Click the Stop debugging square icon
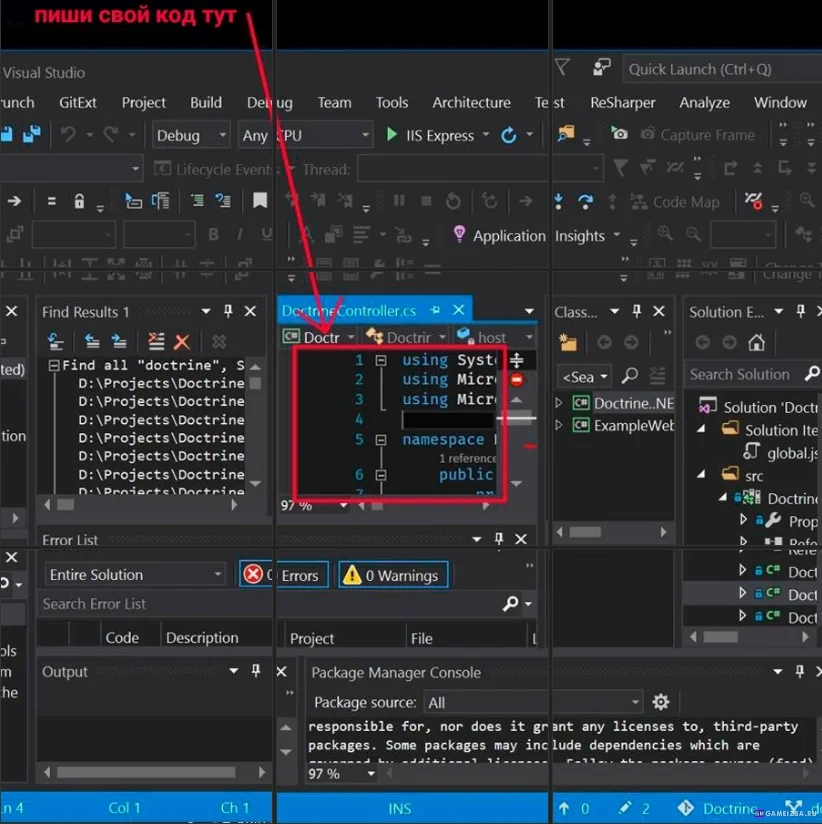 tap(426, 201)
